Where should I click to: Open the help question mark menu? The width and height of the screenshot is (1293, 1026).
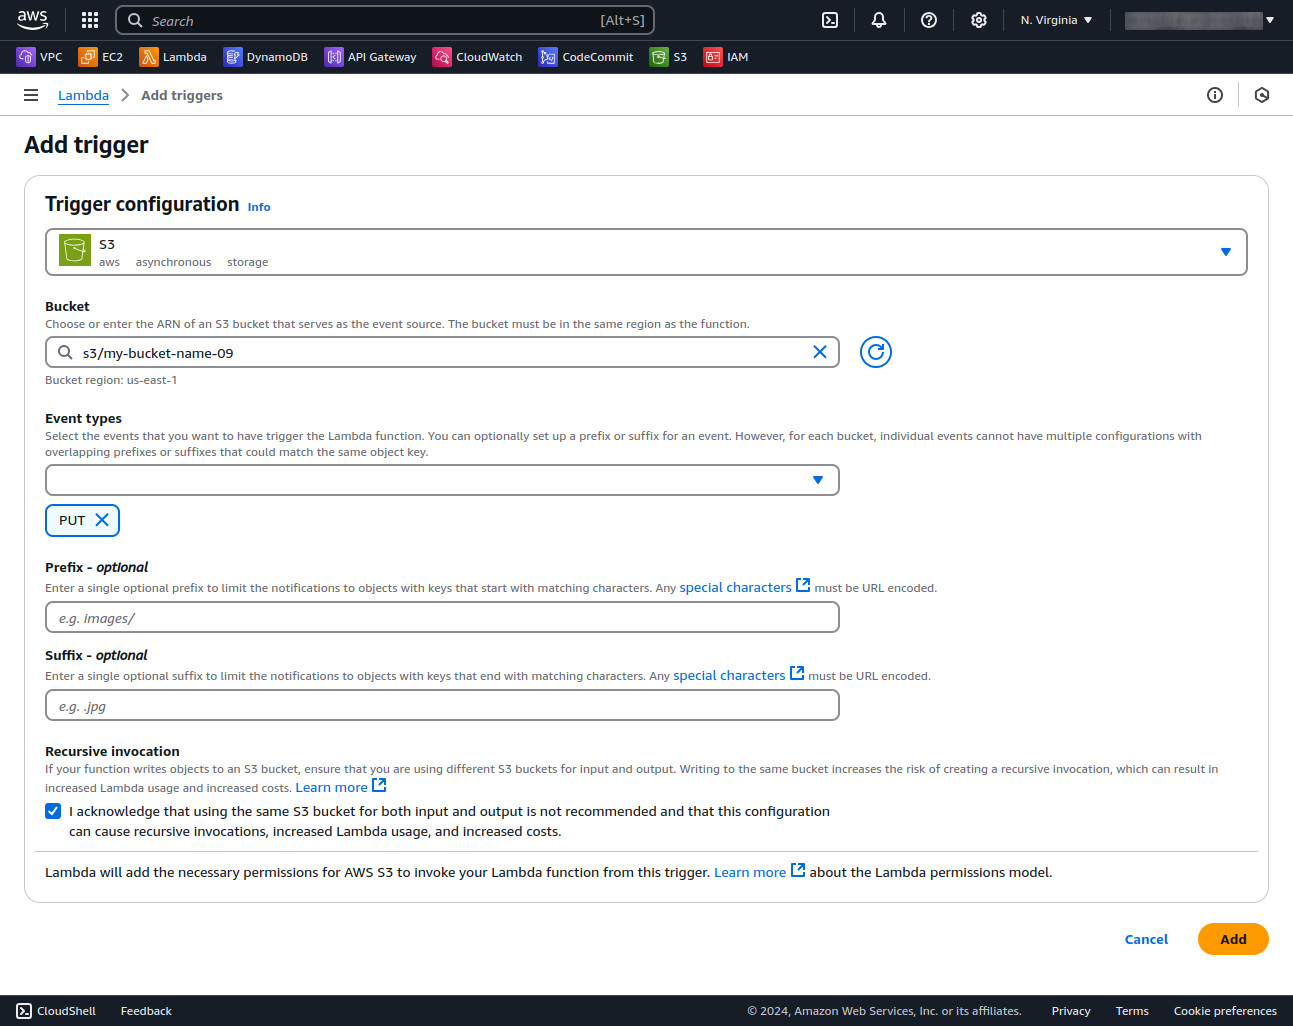929,20
